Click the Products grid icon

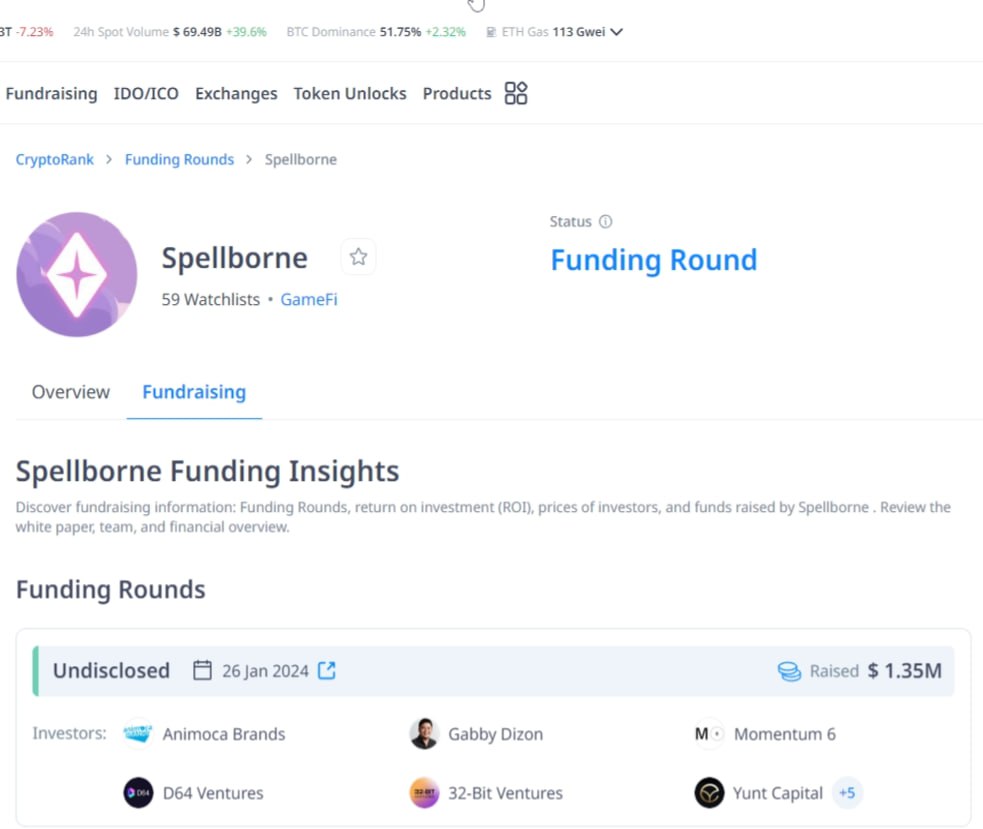(x=516, y=93)
